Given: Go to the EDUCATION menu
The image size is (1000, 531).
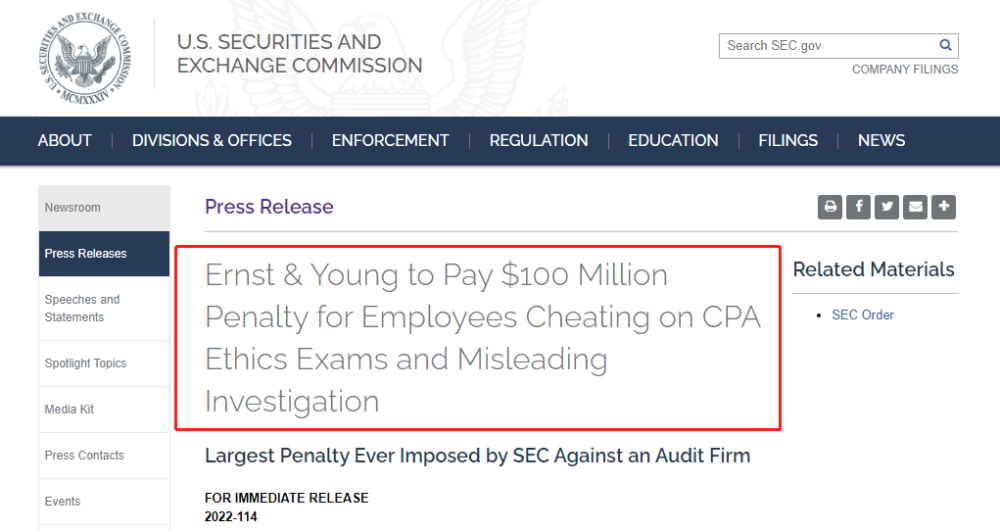Looking at the screenshot, I should click(673, 141).
